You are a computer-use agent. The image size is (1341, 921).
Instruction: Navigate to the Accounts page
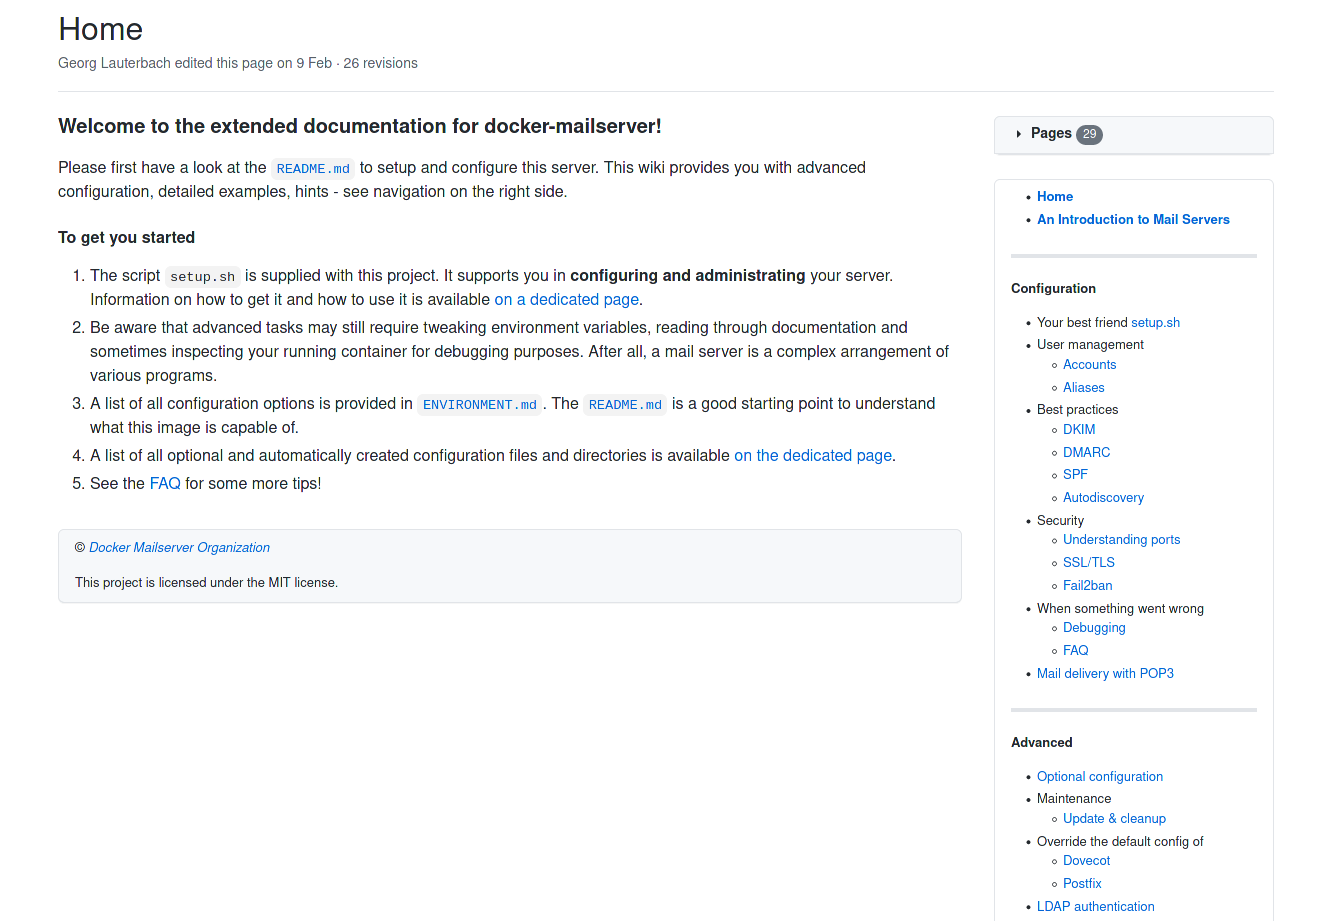point(1089,364)
